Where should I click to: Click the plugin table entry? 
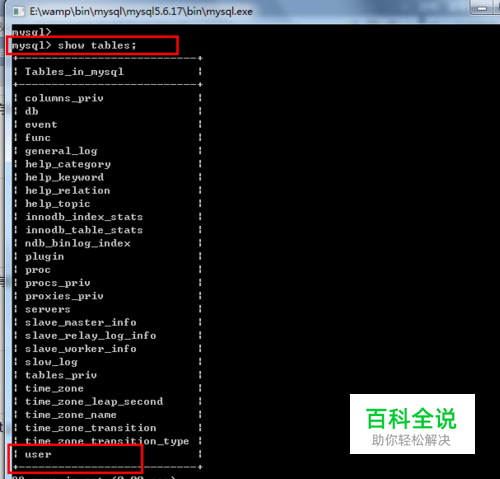[44, 257]
